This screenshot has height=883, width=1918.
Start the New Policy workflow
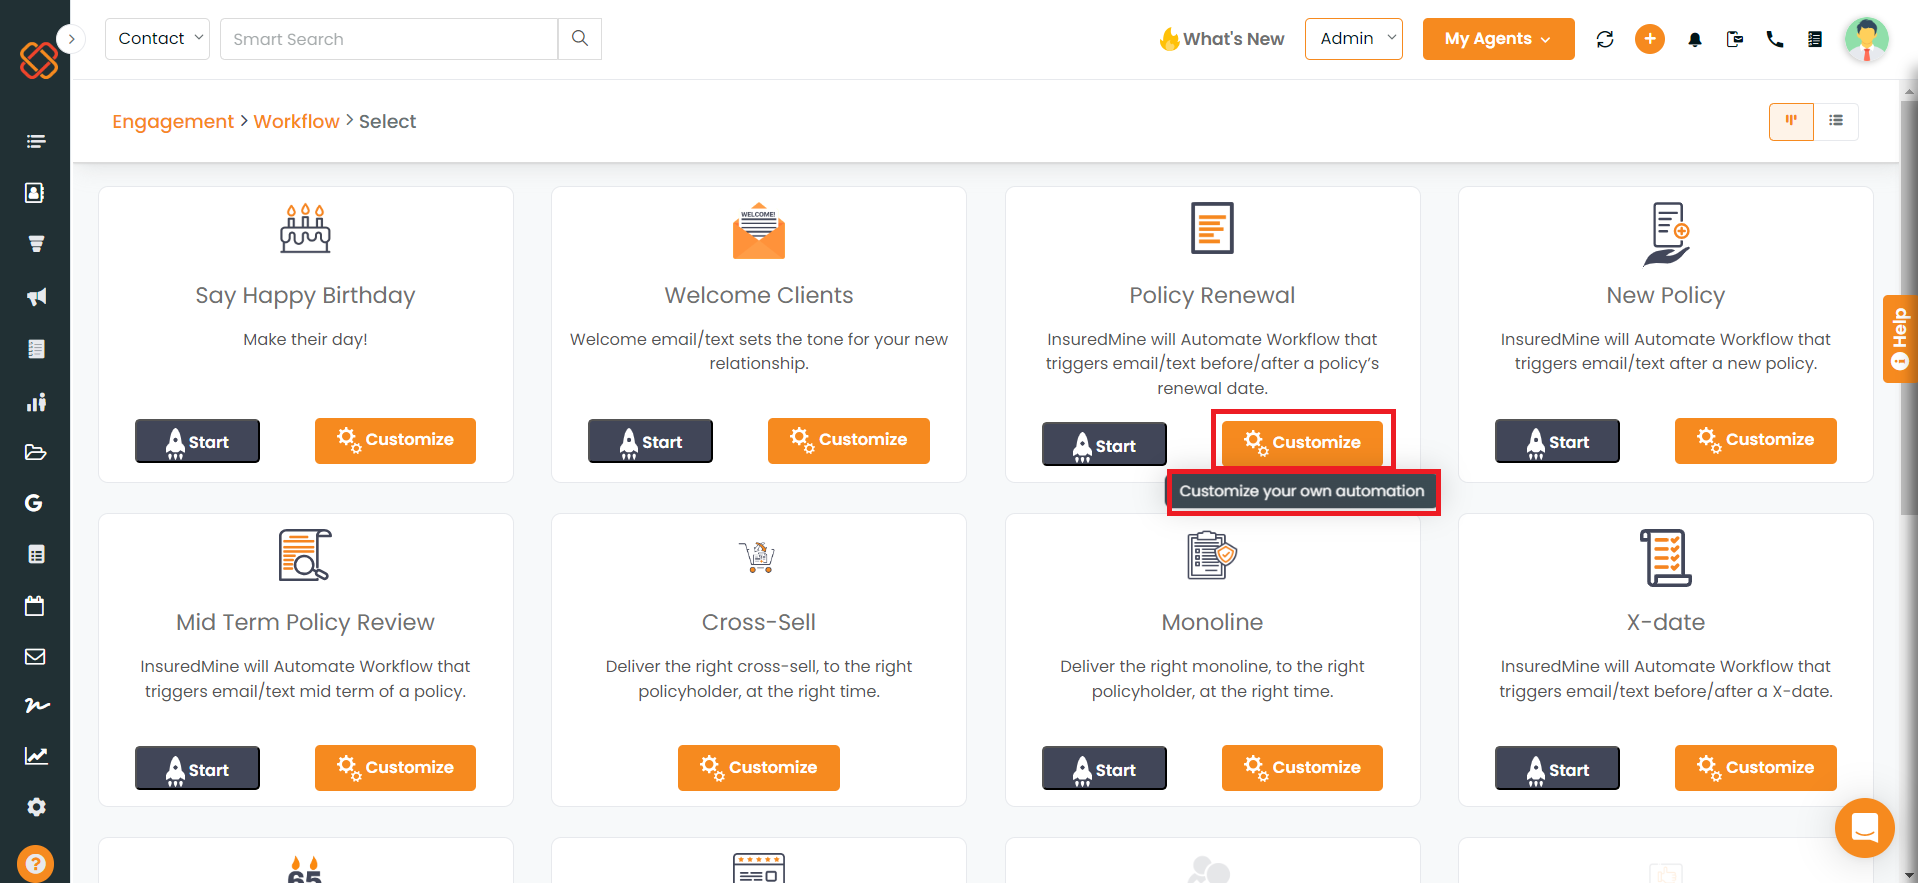tap(1557, 441)
